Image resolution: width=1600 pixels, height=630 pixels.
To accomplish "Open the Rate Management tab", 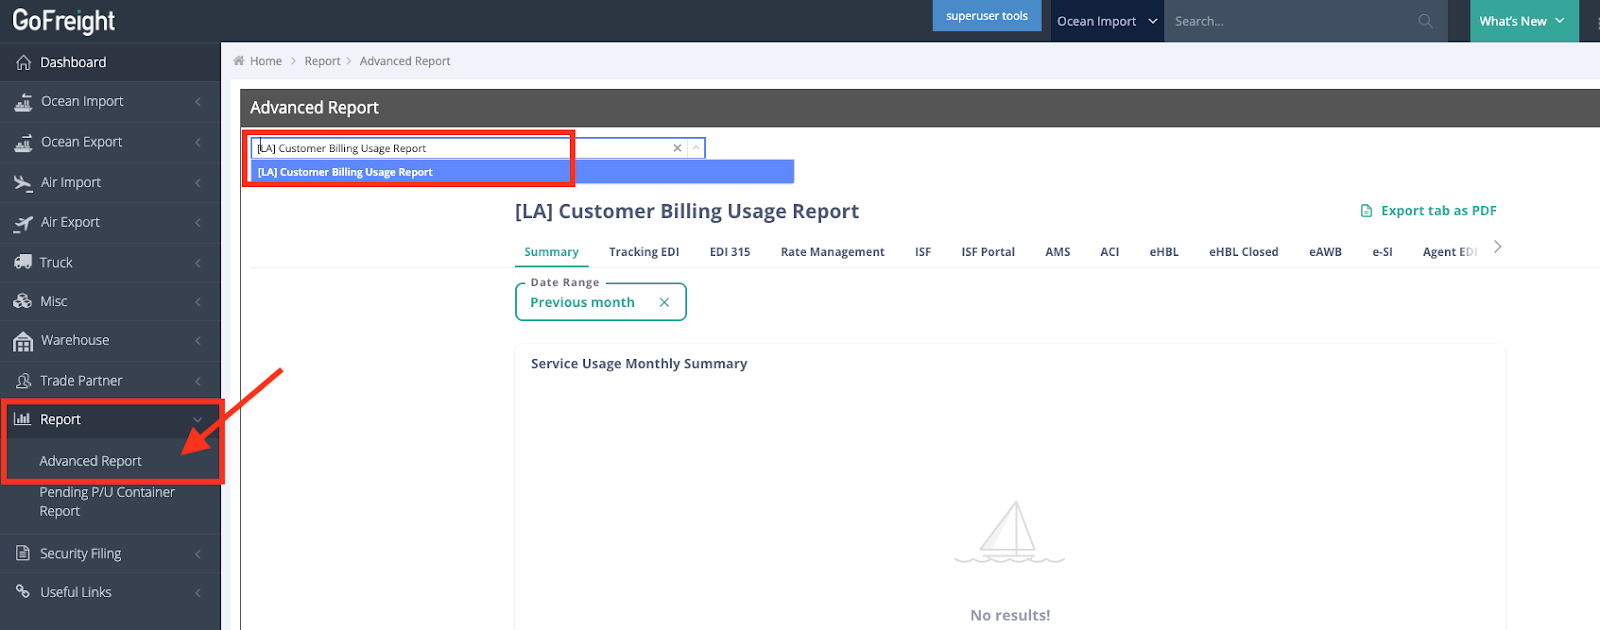I will (x=832, y=252).
